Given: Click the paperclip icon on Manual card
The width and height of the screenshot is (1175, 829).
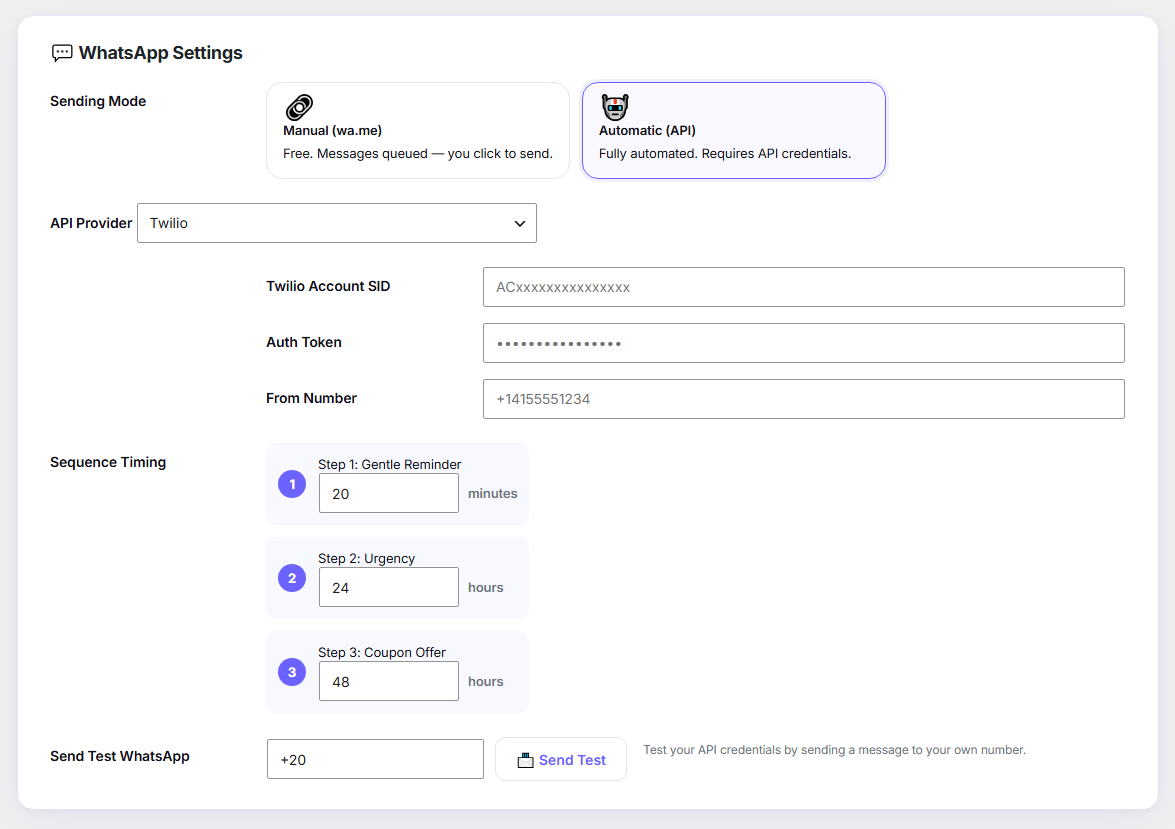Looking at the screenshot, I should [299, 107].
